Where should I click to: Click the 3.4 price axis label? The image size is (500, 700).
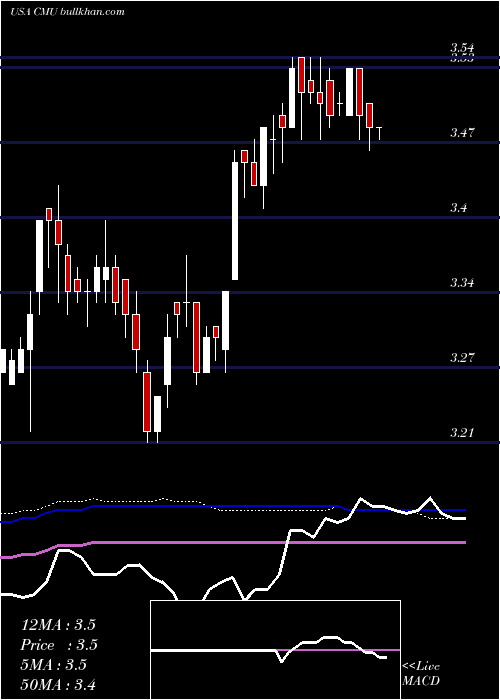click(x=458, y=208)
